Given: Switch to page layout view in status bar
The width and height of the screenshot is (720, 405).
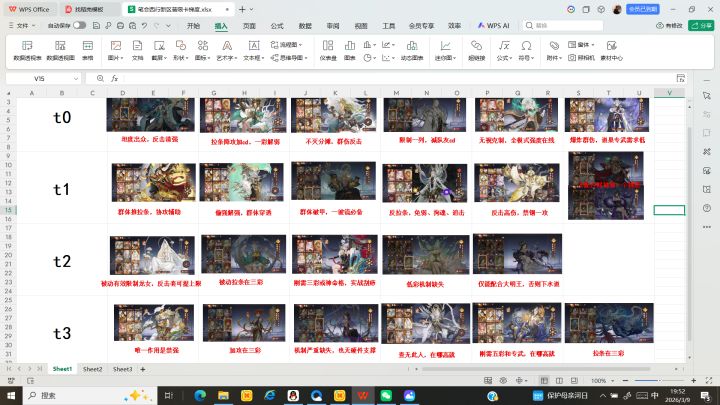Looking at the screenshot, I should click(x=559, y=381).
